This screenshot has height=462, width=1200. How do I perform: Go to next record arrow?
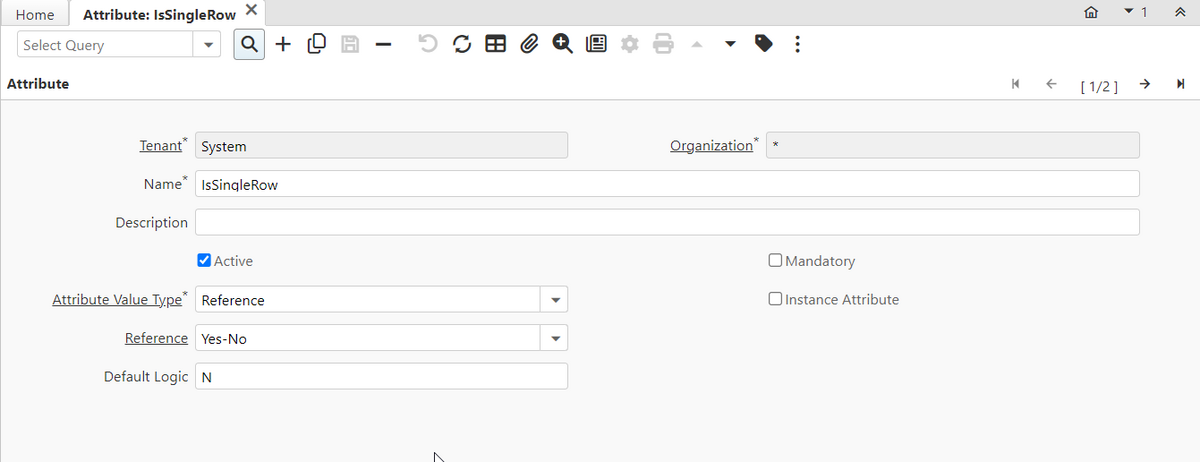click(1144, 85)
